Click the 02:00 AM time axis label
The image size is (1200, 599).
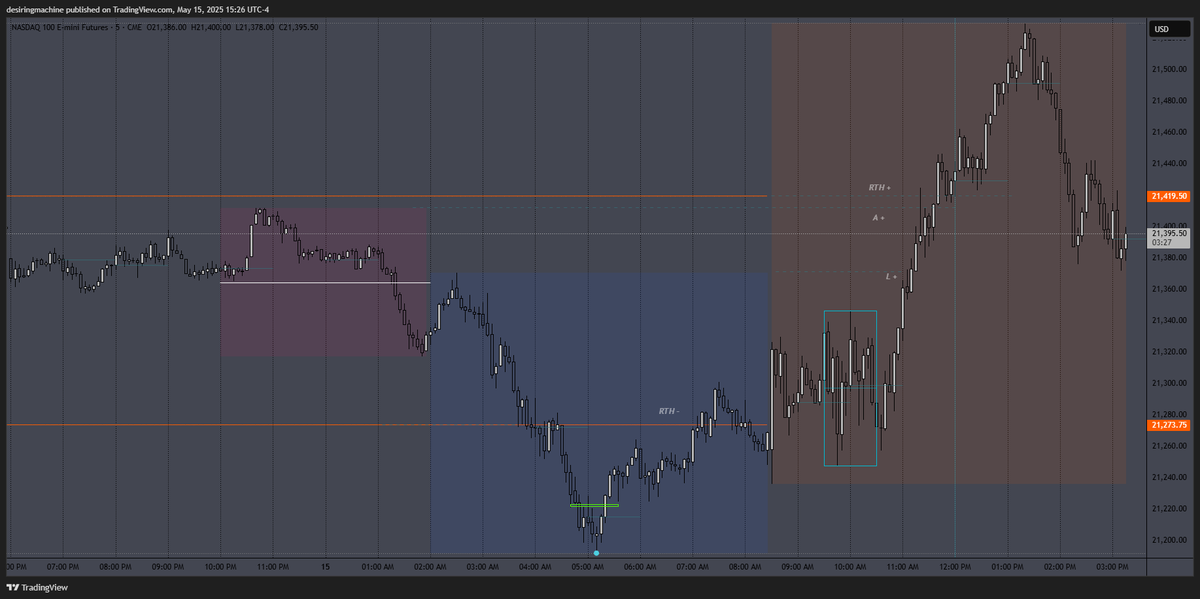[430, 566]
